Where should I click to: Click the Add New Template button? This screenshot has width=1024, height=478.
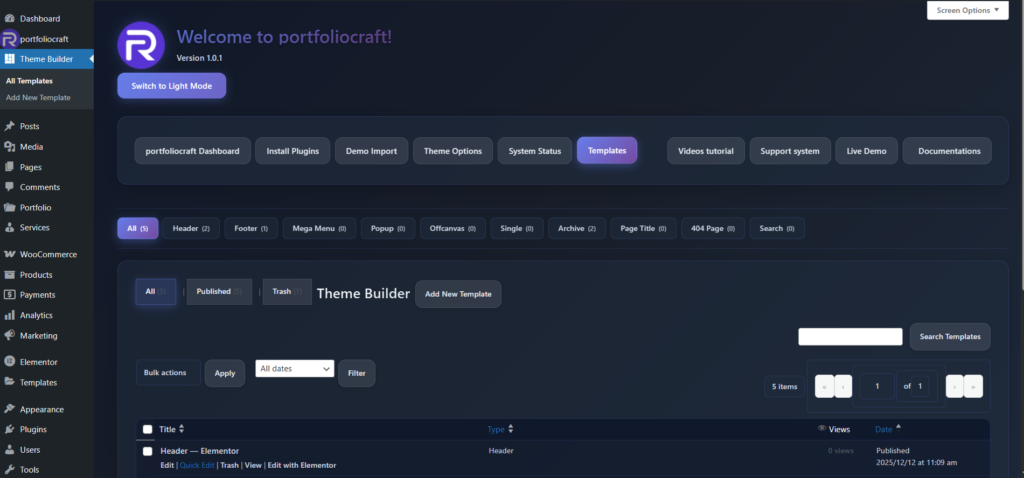458,294
